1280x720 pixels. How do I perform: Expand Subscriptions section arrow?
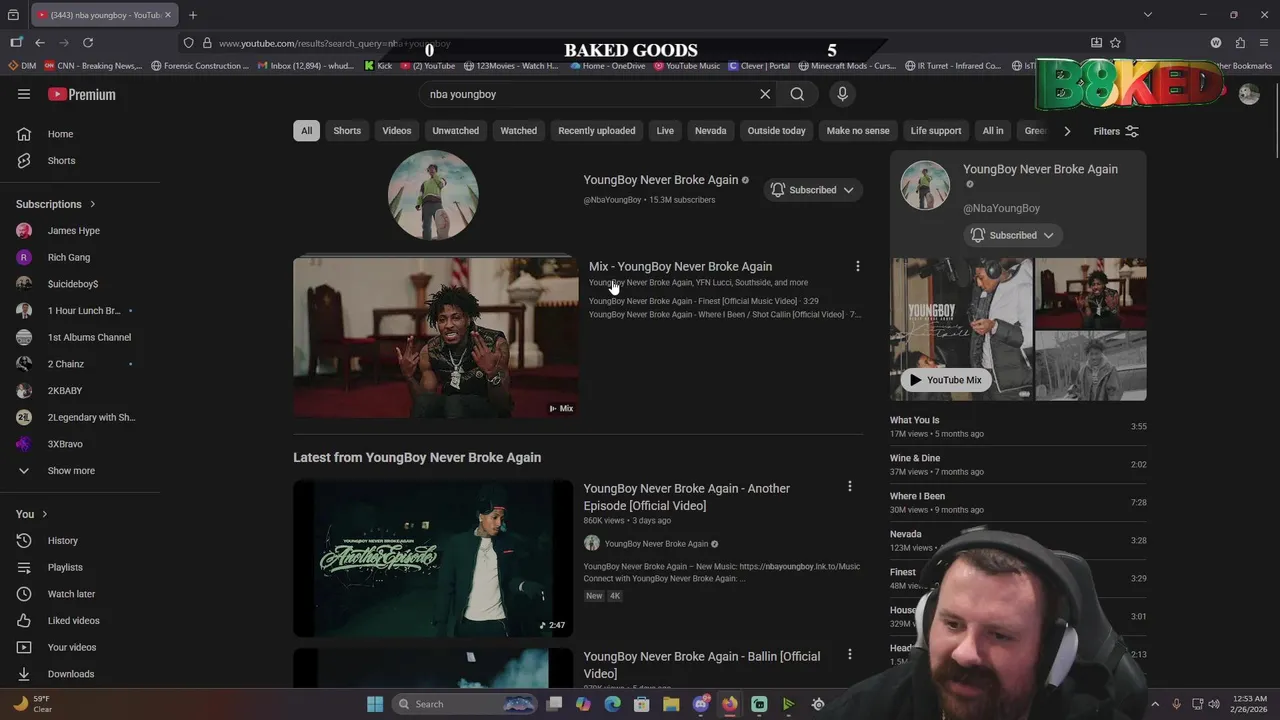[x=93, y=204]
